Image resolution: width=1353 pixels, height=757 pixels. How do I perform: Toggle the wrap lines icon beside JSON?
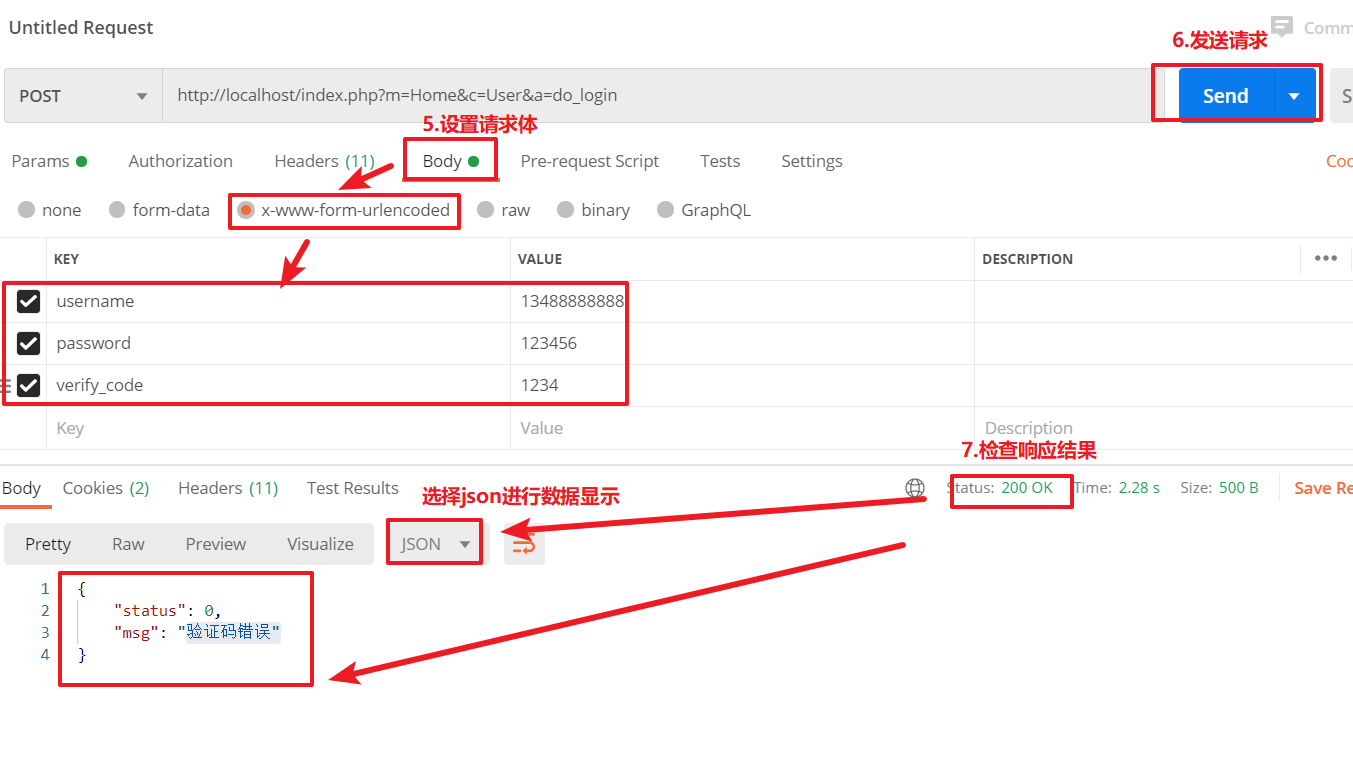(x=524, y=544)
